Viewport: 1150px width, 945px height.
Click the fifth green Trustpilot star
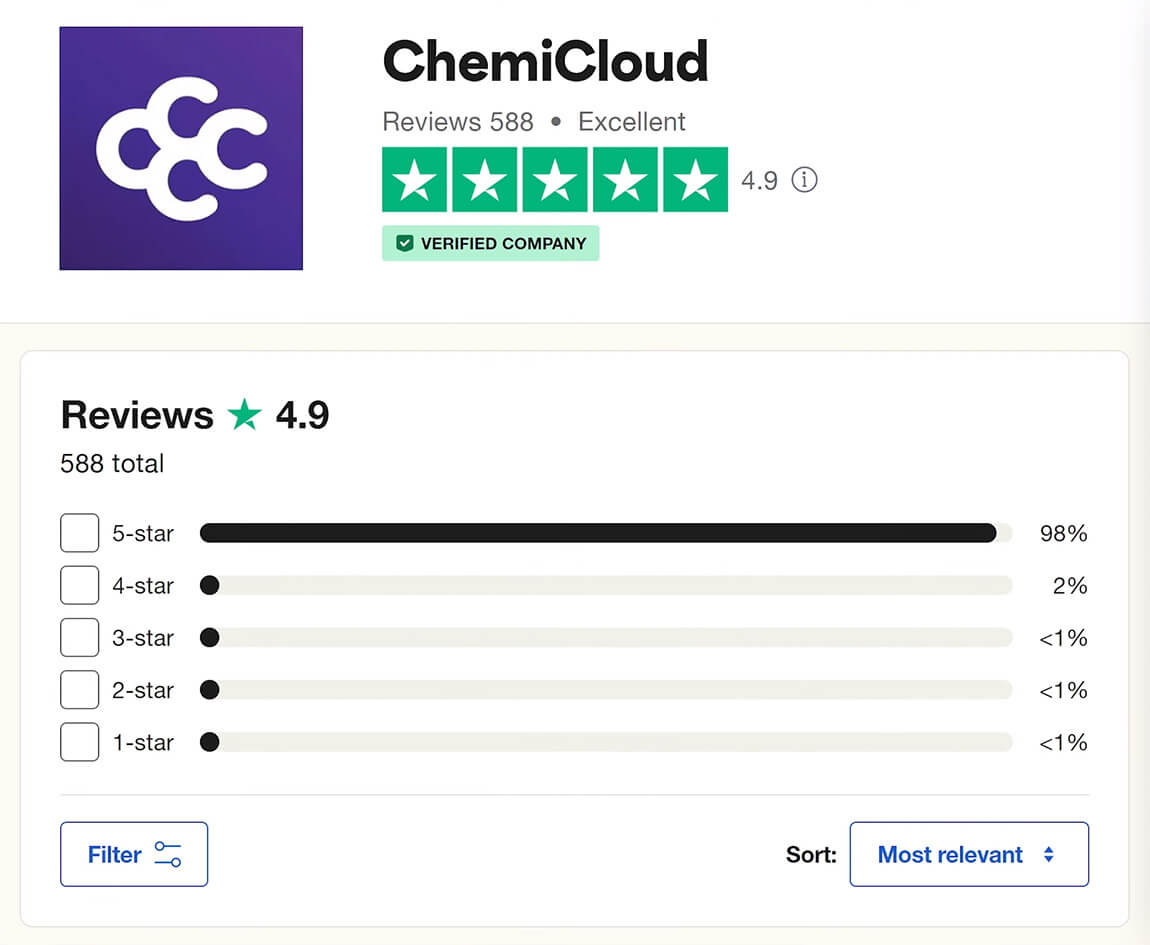pyautogui.click(x=695, y=180)
